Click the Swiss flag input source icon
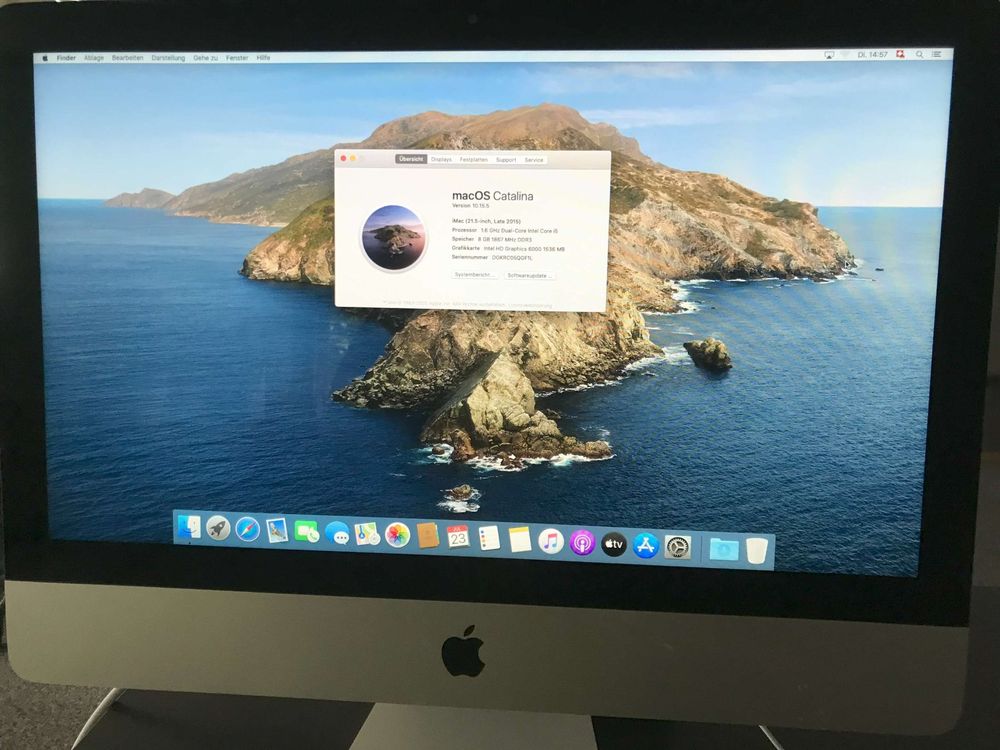 coord(901,55)
